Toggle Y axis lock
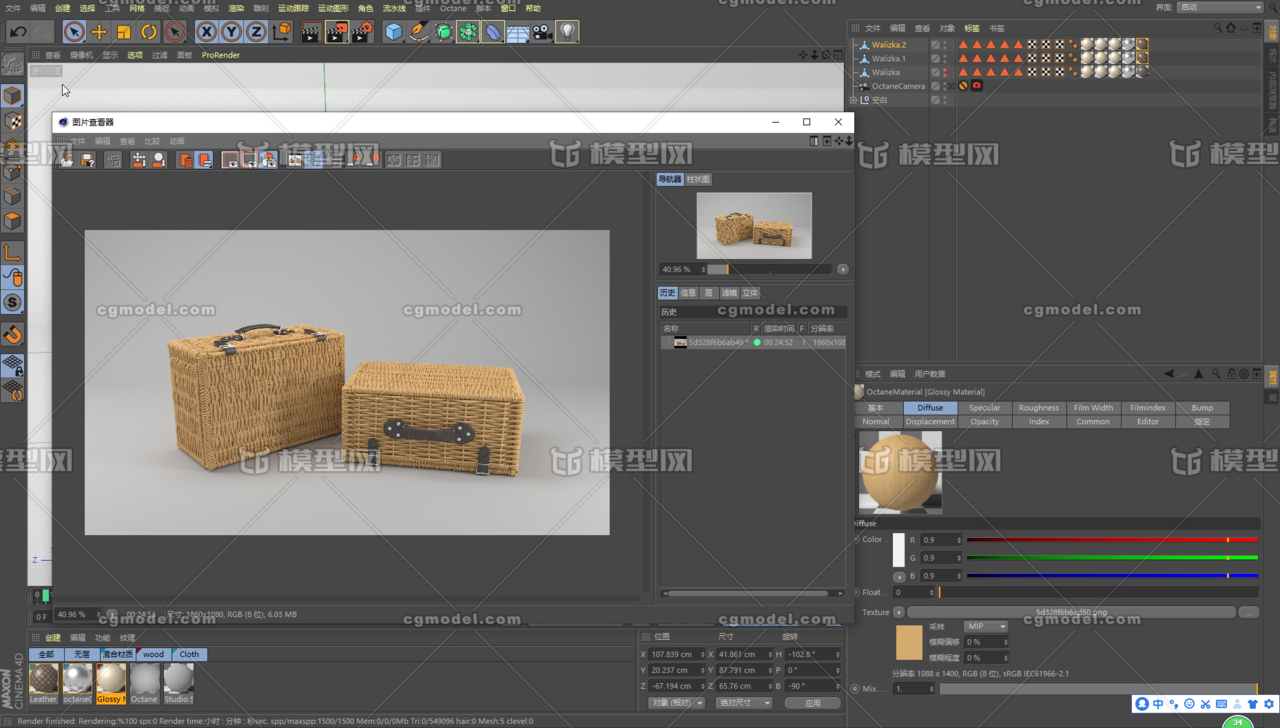Viewport: 1280px width, 728px height. [x=232, y=32]
